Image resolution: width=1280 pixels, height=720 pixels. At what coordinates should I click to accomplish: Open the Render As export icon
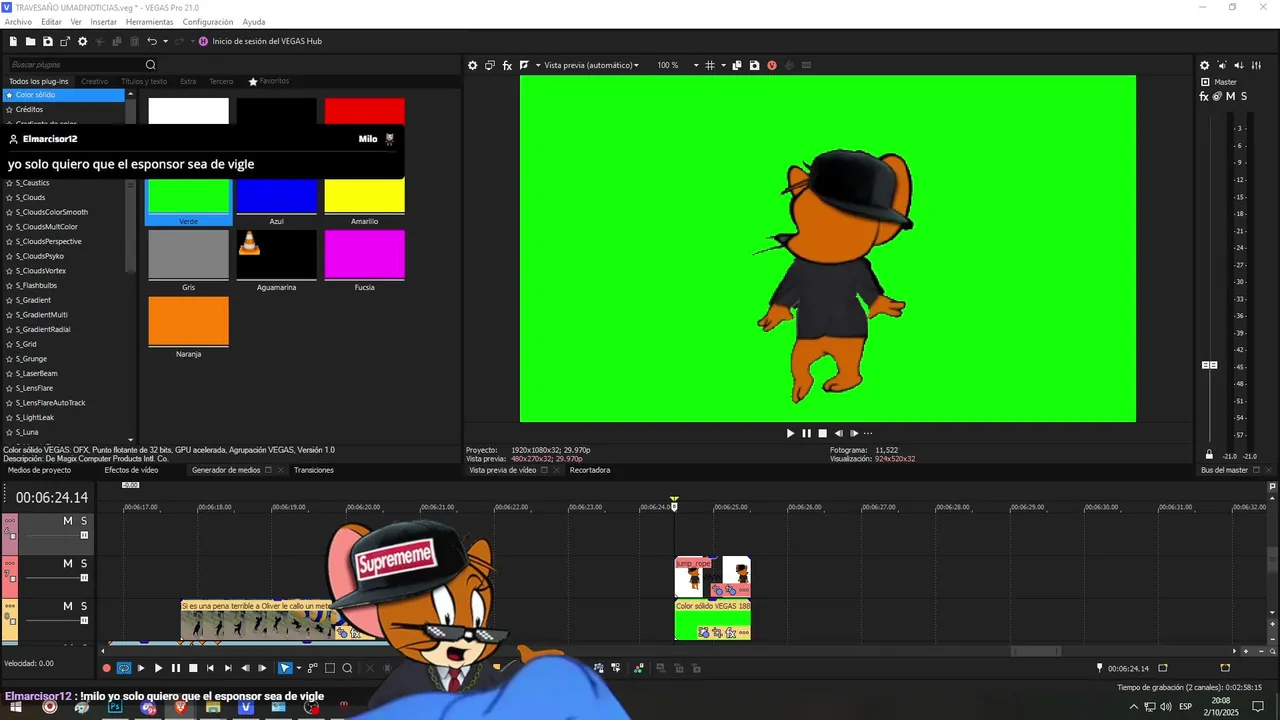point(65,41)
